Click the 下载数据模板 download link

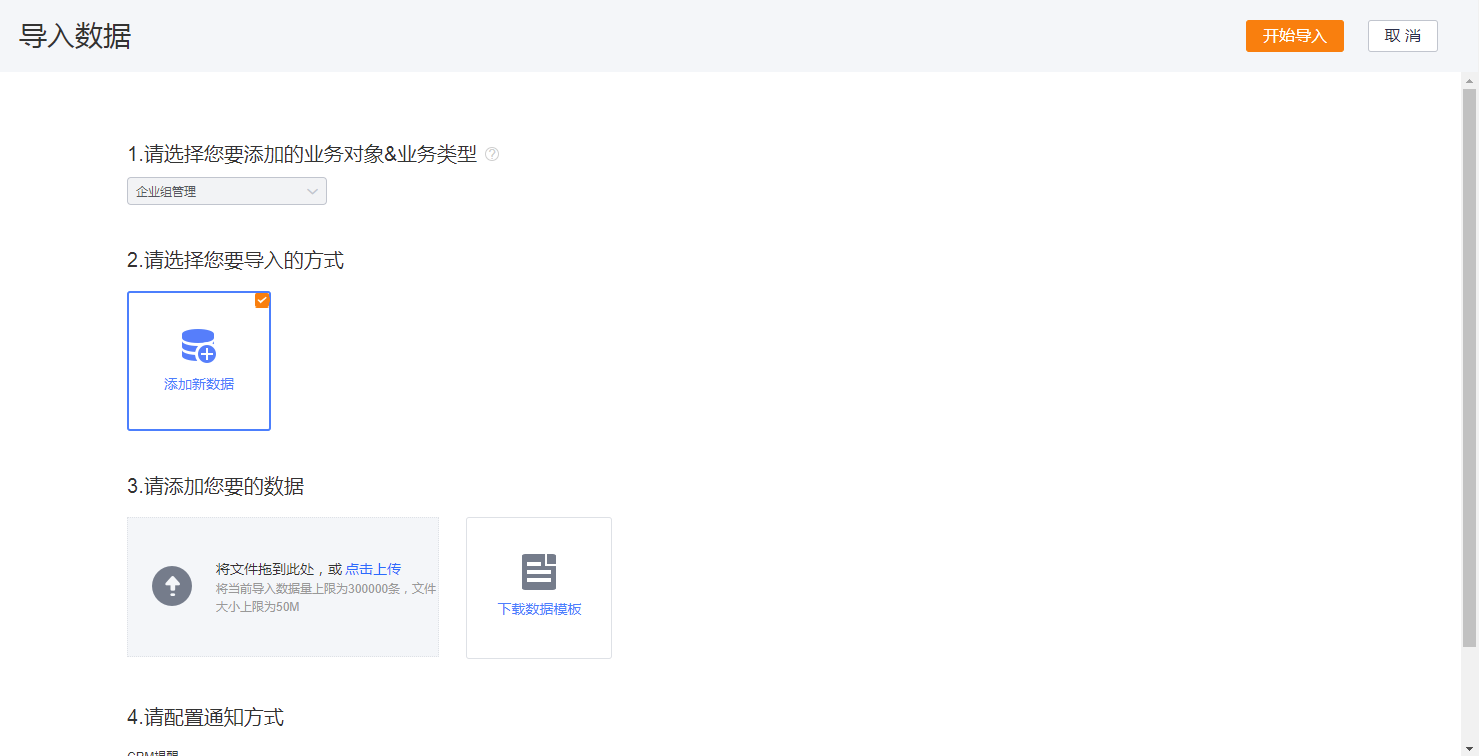tap(538, 608)
